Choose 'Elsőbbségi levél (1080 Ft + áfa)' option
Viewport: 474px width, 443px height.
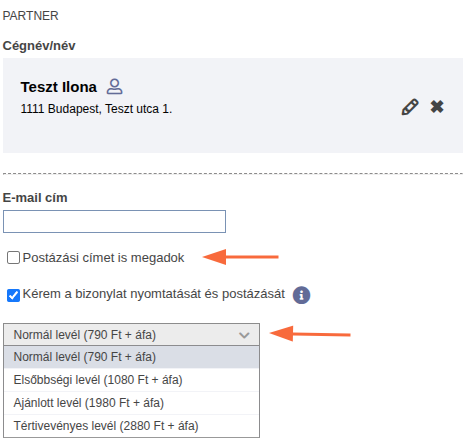(x=131, y=380)
